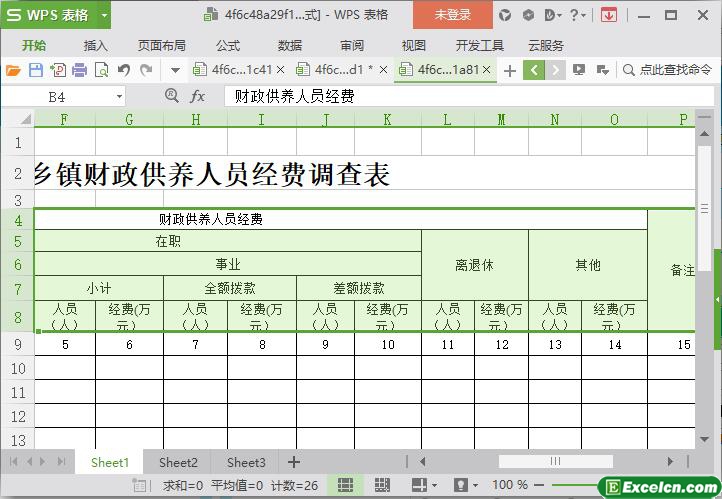
Task: Select column header L
Action: (x=447, y=120)
